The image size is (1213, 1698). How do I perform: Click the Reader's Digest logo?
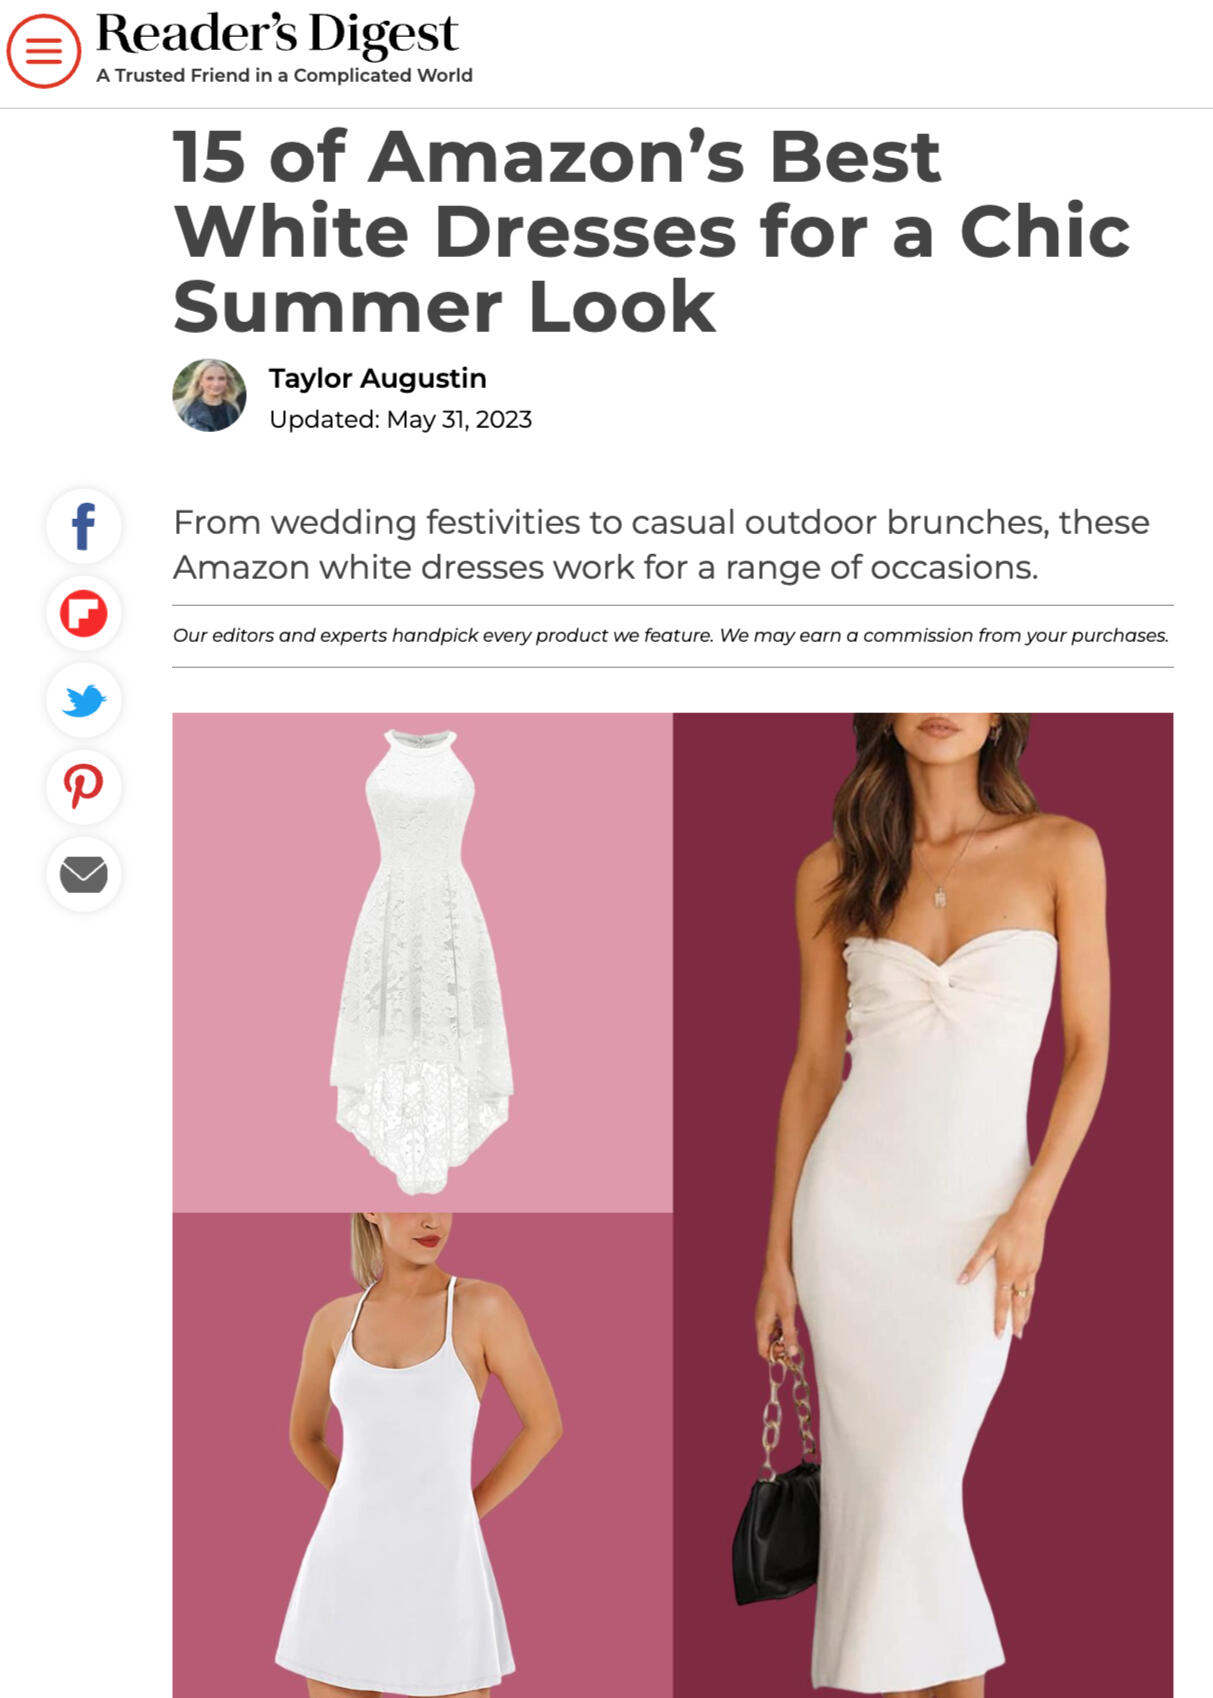pos(277,34)
